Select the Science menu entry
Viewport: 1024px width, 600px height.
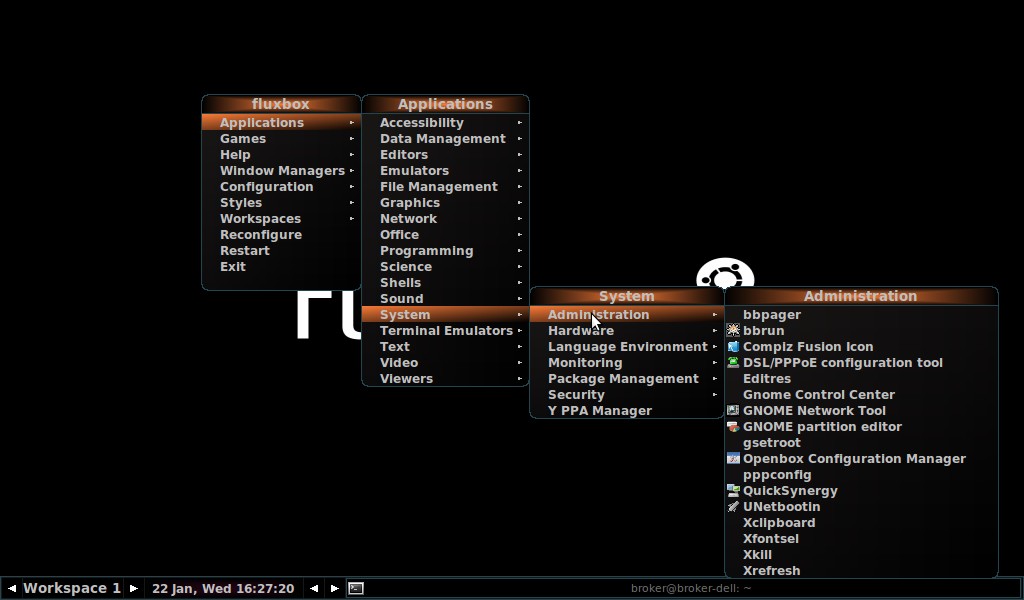click(445, 266)
